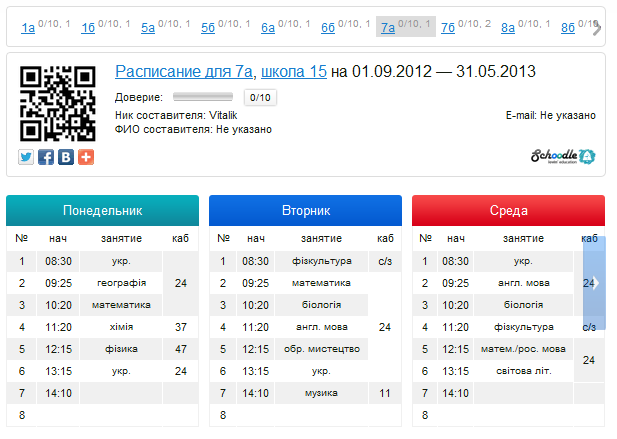Click Wednesday 13:15 time cell
The height and width of the screenshot is (439, 617).
(456, 371)
